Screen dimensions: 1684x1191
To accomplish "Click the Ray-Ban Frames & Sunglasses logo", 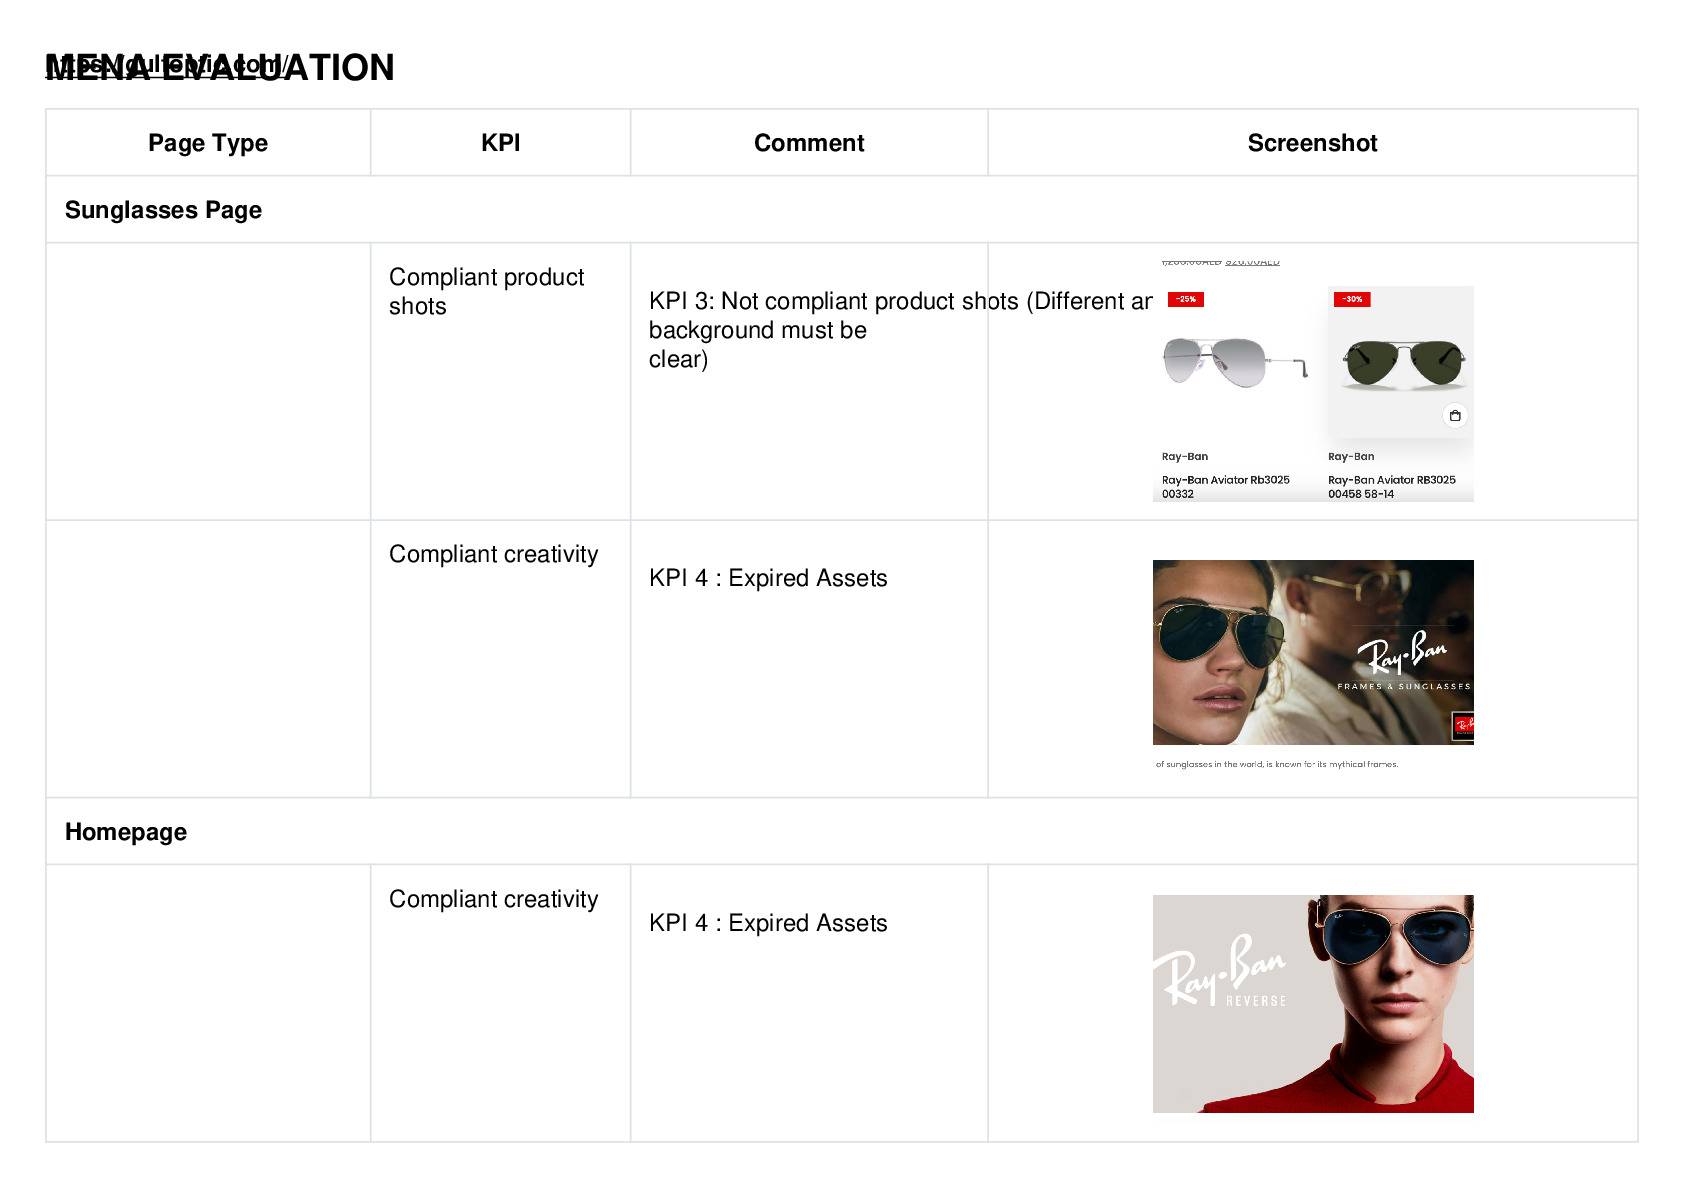I will (1404, 661).
